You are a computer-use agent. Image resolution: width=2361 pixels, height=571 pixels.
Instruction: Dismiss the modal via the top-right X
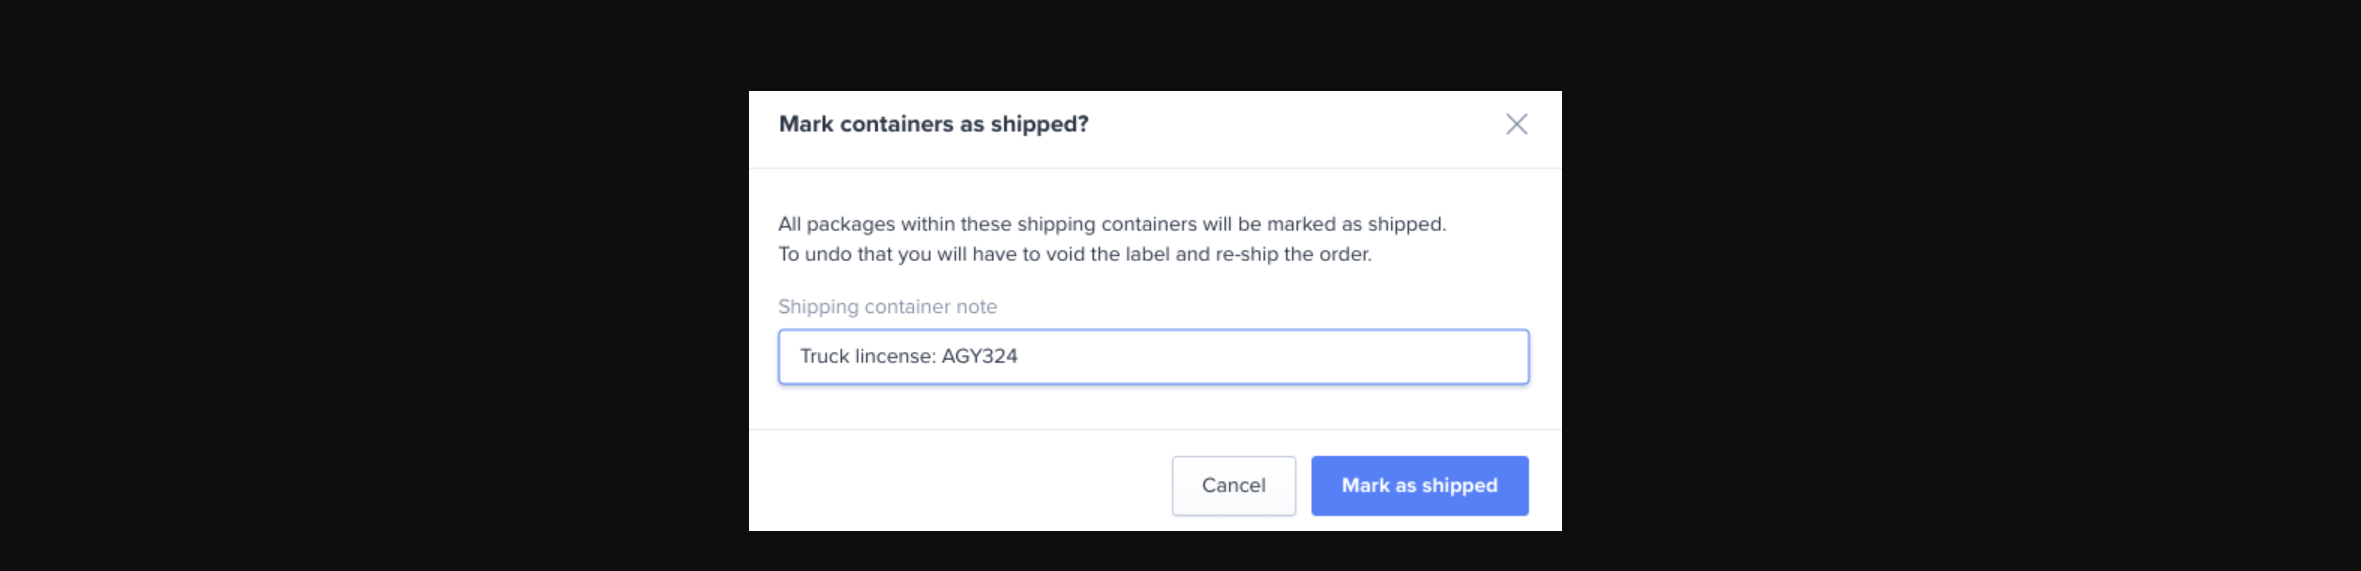pos(1516,124)
